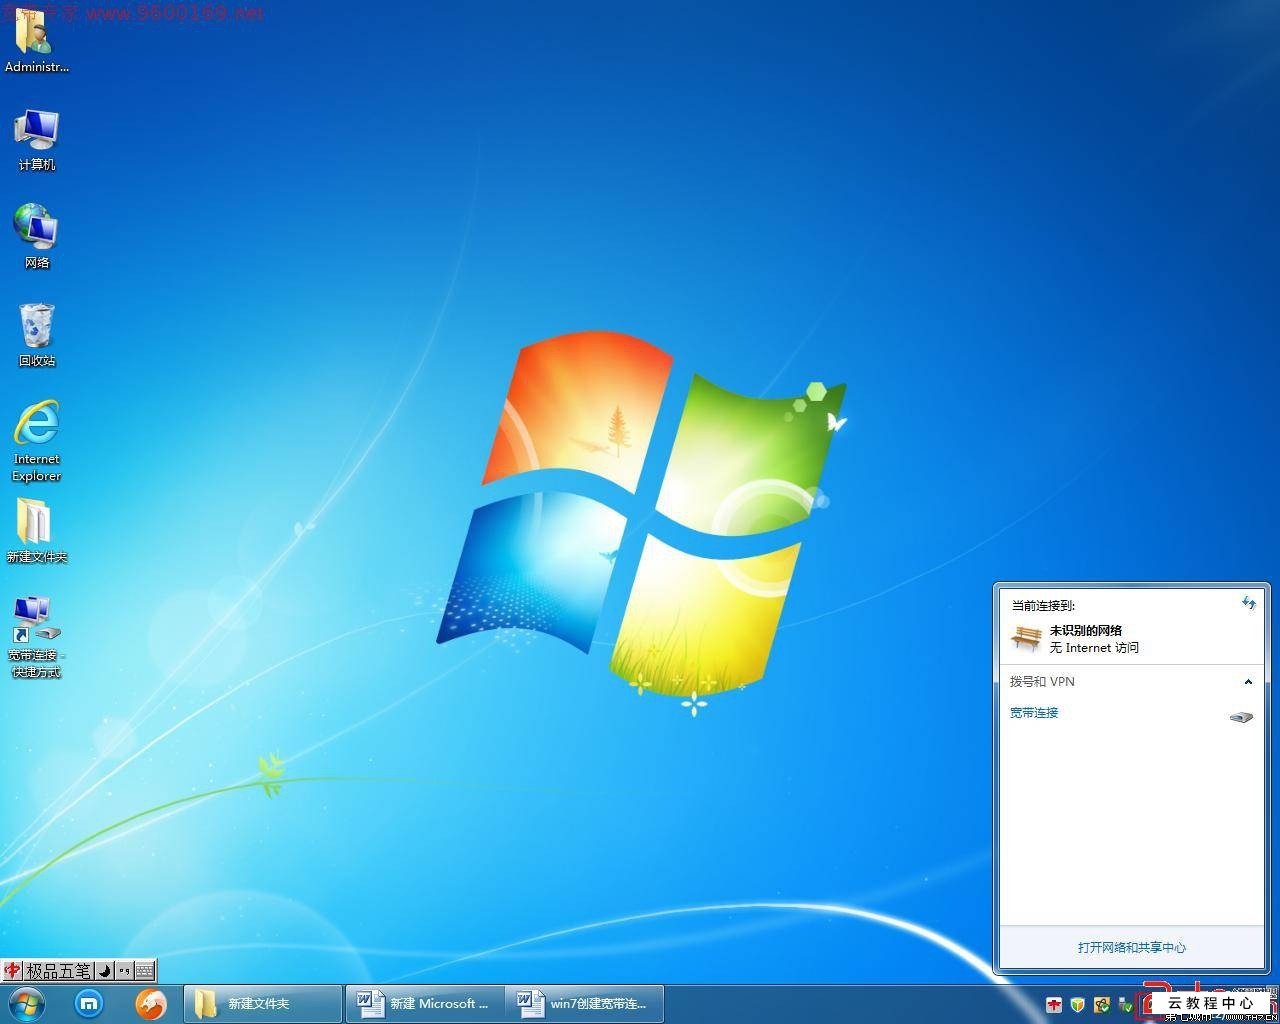Switch to 新建 Microsoft Word taskbar window
The height and width of the screenshot is (1024, 1280).
click(x=425, y=1003)
